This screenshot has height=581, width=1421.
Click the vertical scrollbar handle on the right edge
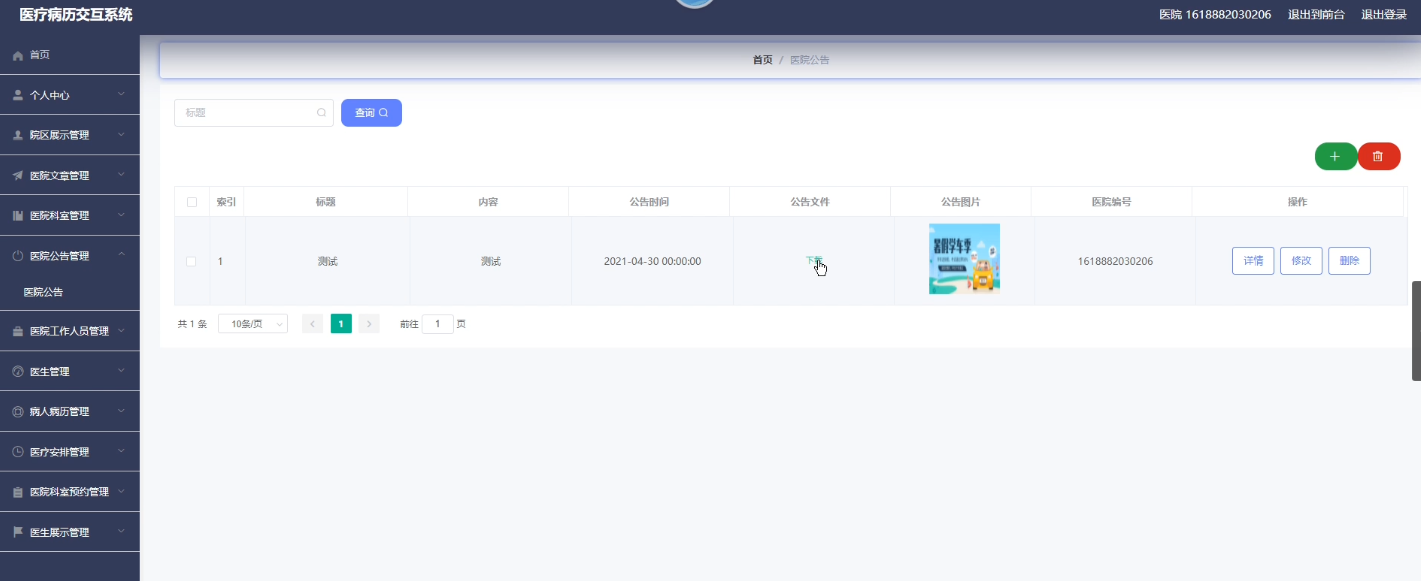1416,331
